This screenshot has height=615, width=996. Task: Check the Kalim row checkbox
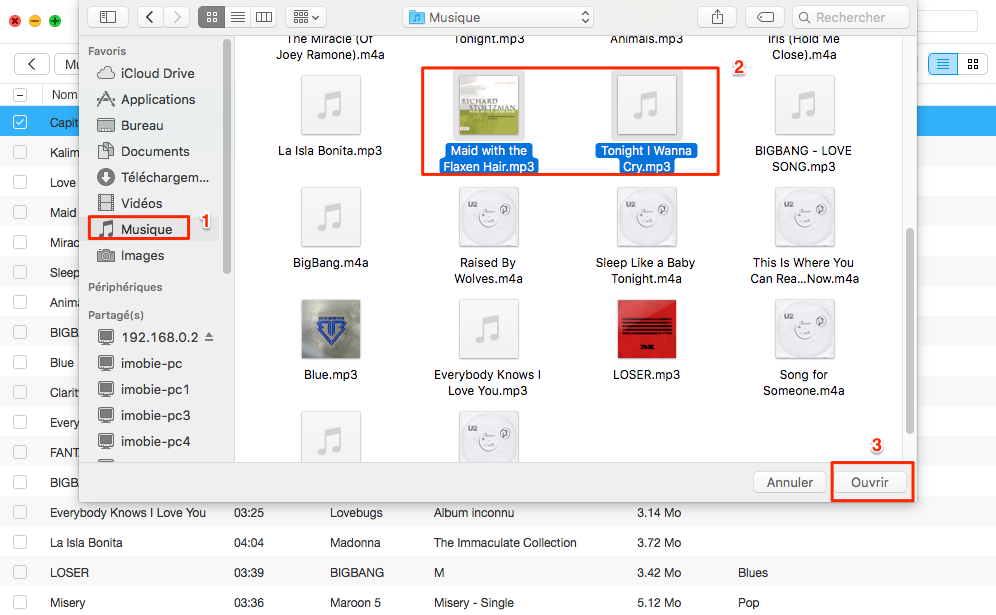tap(20, 152)
